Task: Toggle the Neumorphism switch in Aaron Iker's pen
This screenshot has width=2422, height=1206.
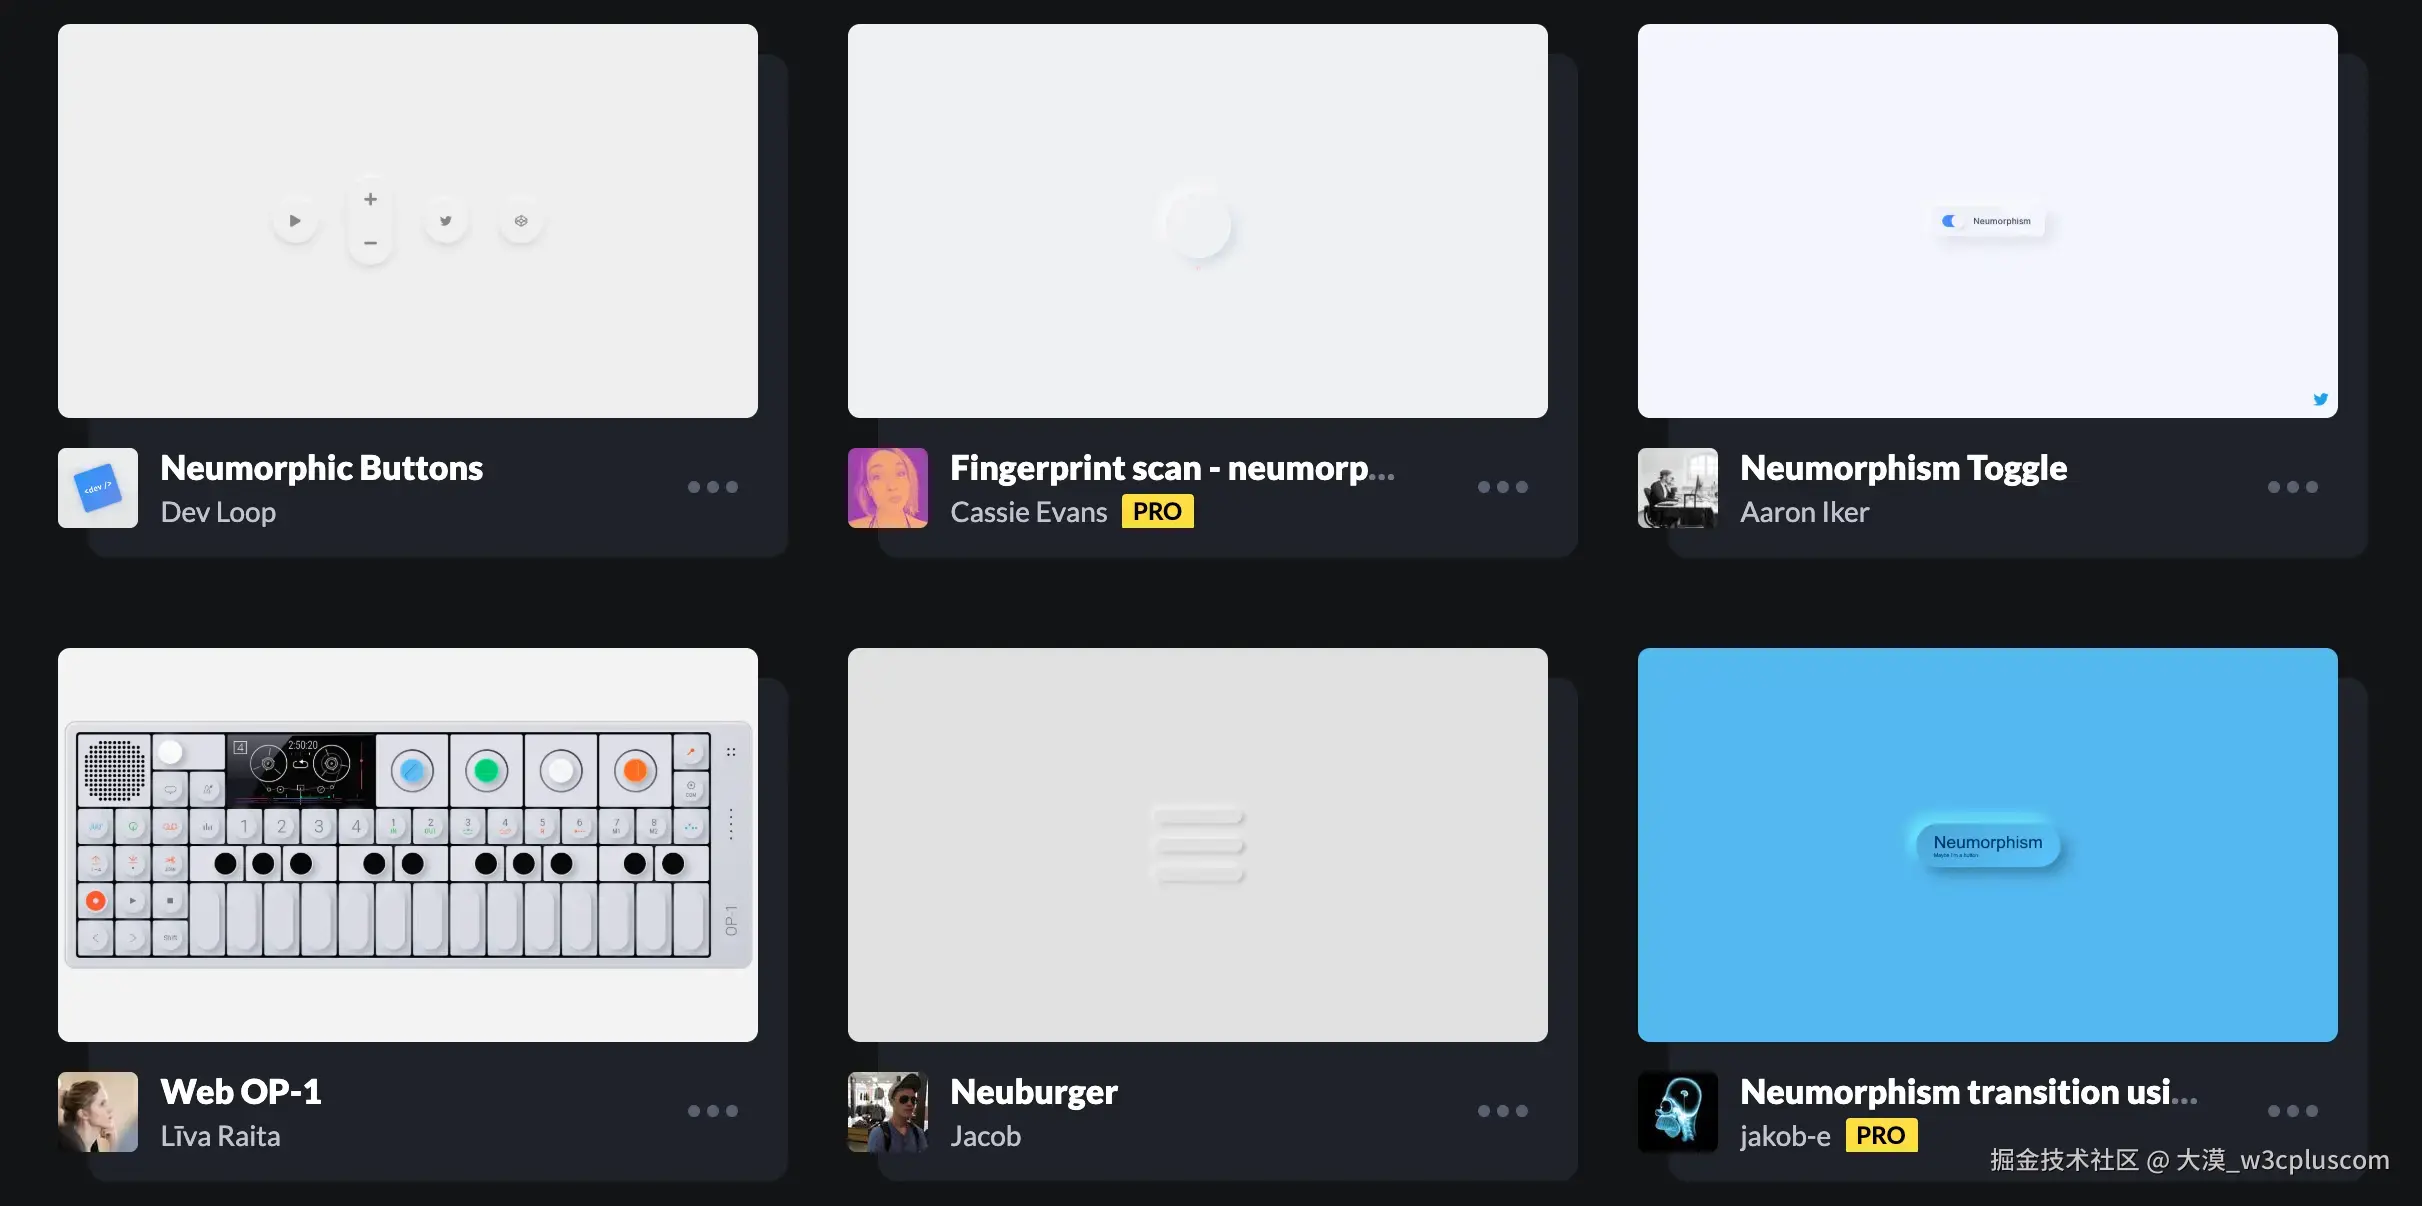Action: click(x=1949, y=221)
